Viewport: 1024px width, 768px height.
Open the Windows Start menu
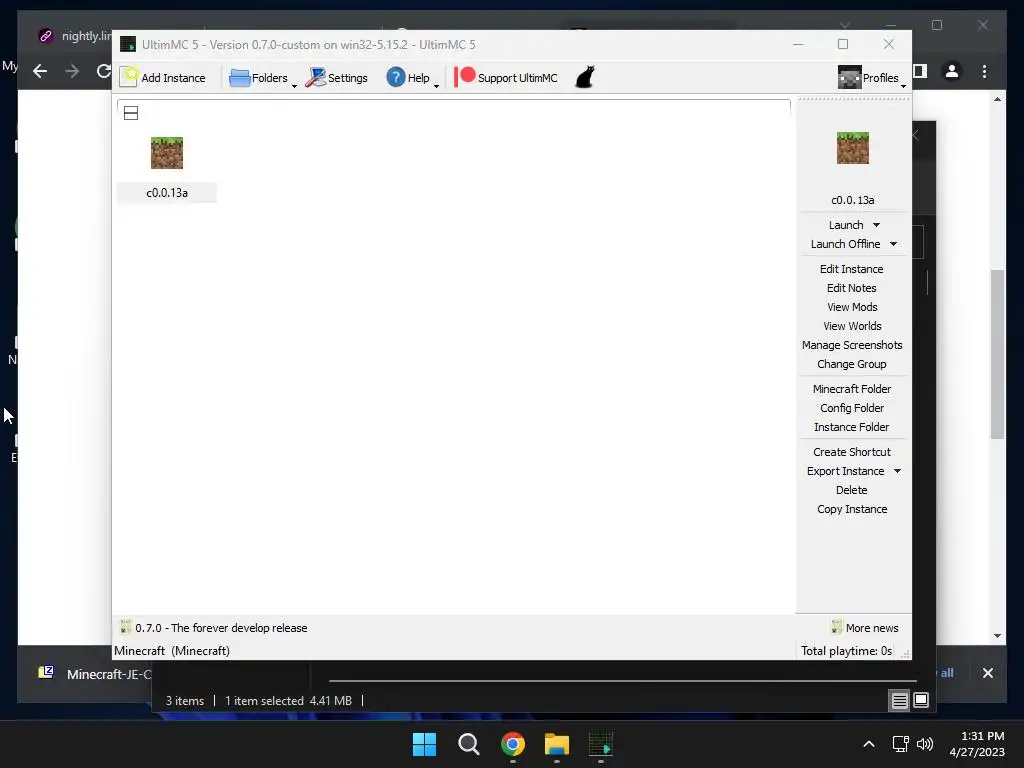tap(424, 744)
